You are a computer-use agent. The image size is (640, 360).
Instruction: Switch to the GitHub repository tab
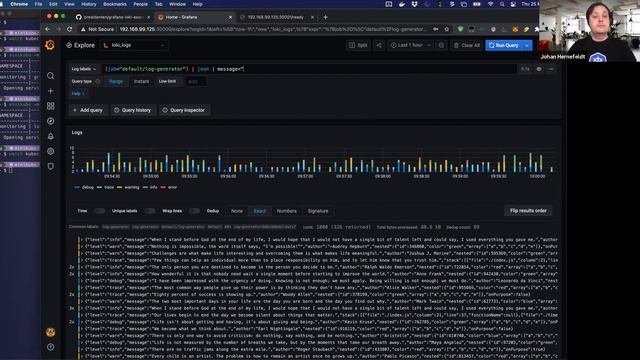(x=113, y=17)
